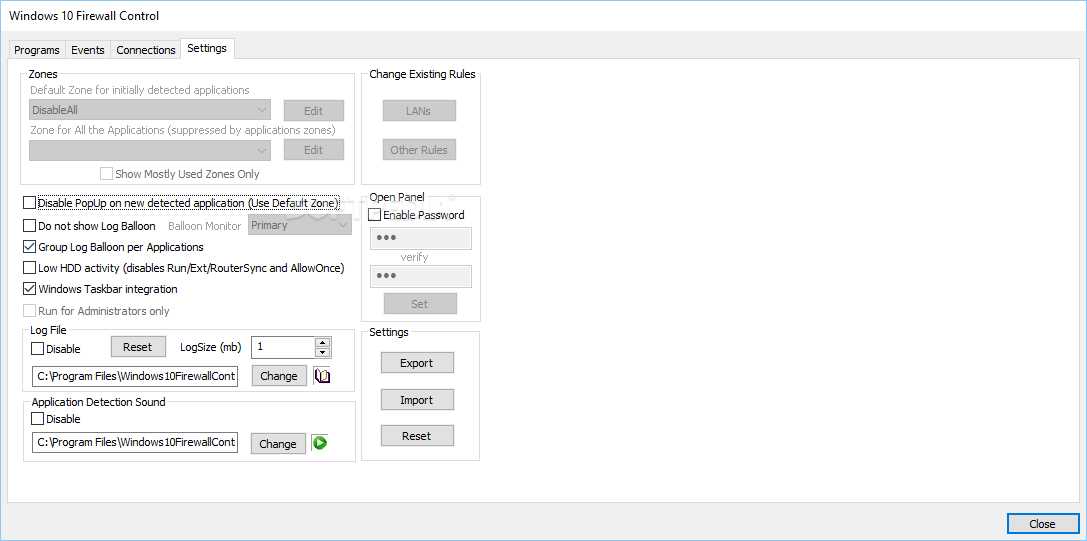Click the log file path text field

[135, 376]
